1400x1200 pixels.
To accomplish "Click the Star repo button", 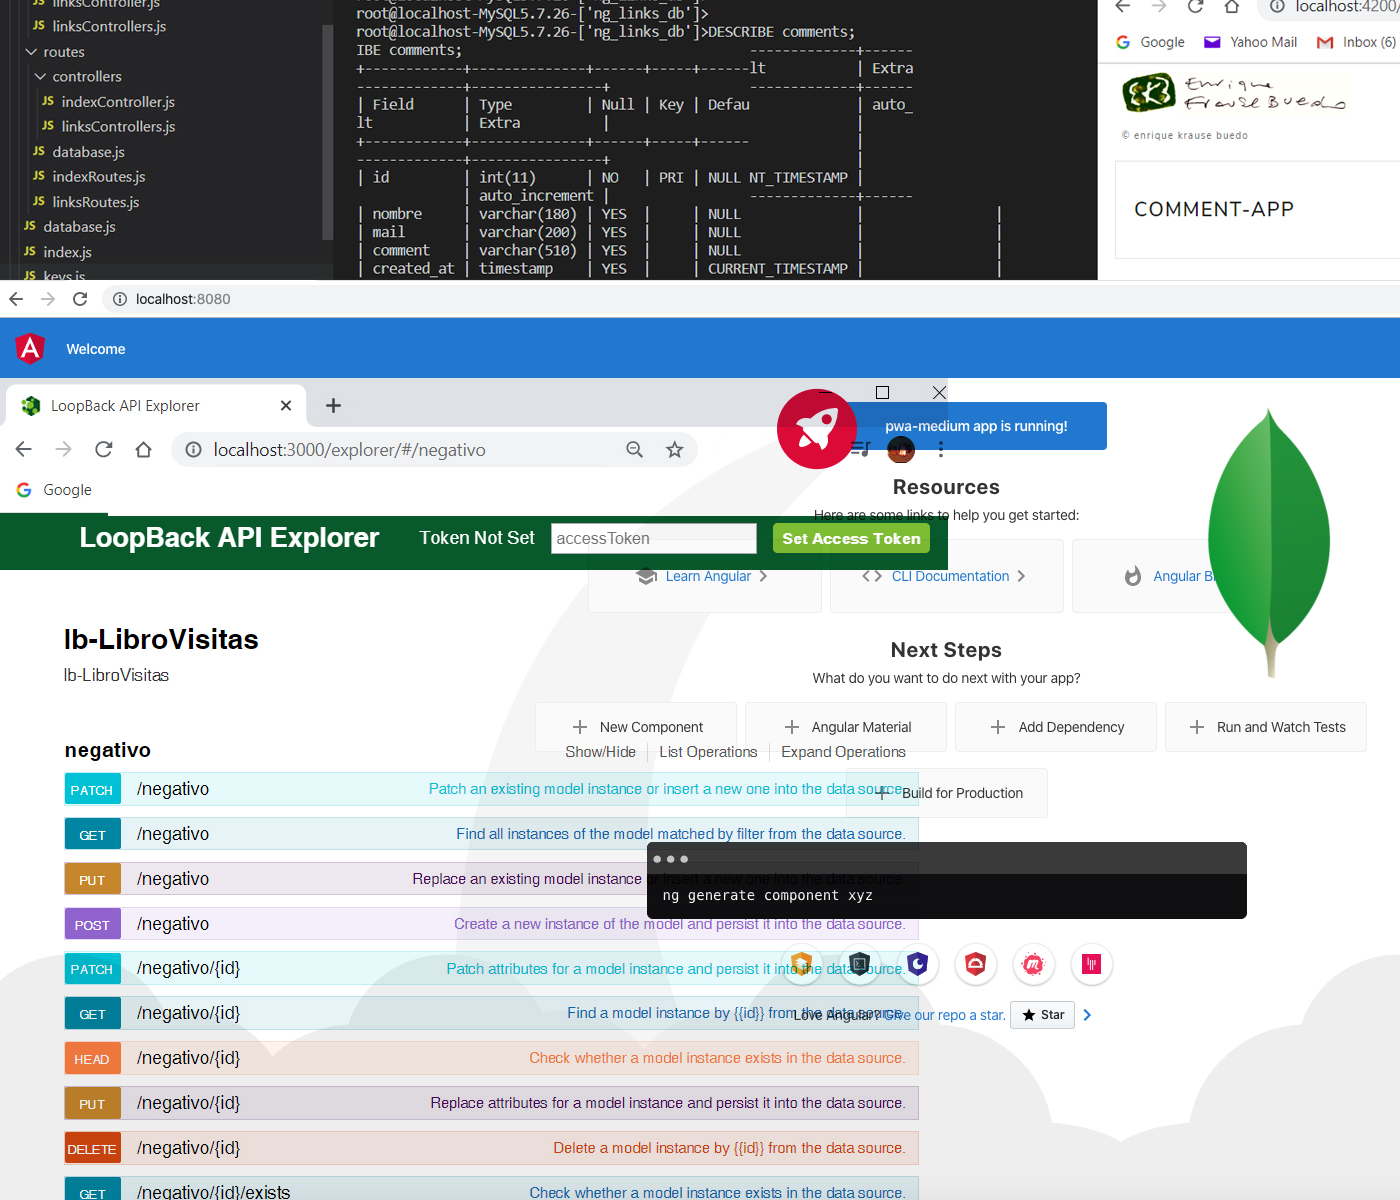I will point(1042,1015).
